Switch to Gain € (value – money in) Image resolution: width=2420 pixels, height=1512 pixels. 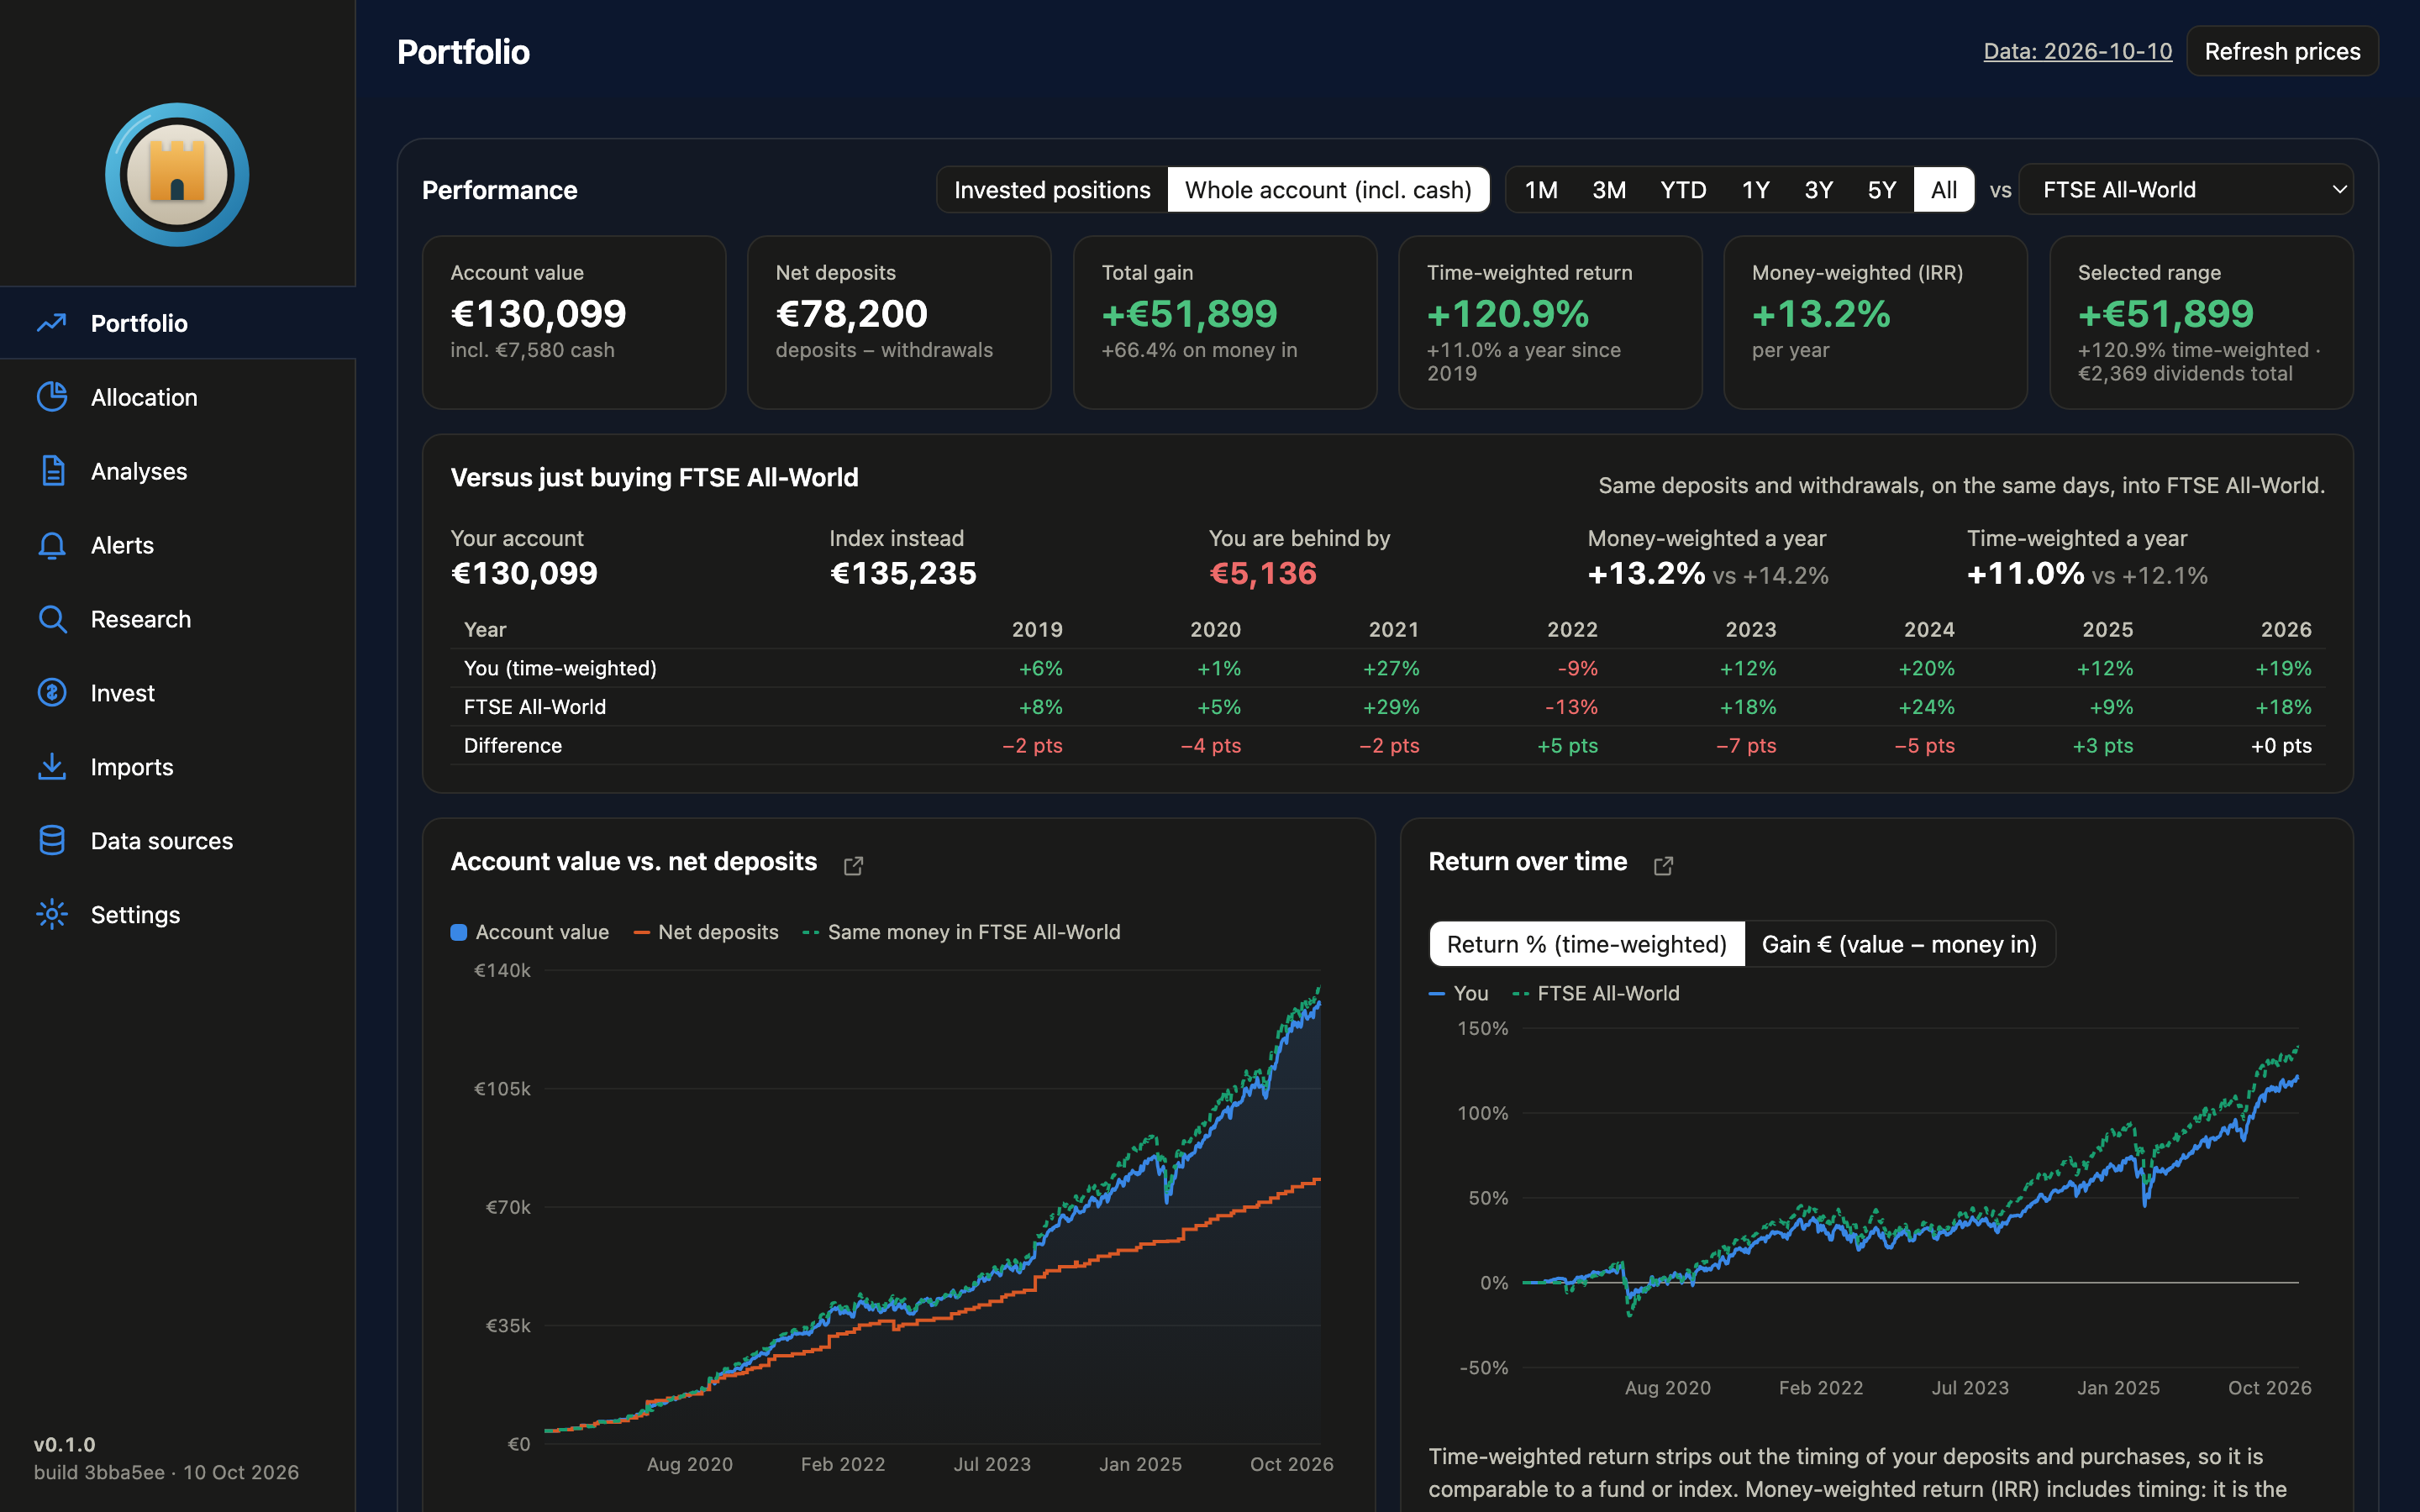point(1899,944)
